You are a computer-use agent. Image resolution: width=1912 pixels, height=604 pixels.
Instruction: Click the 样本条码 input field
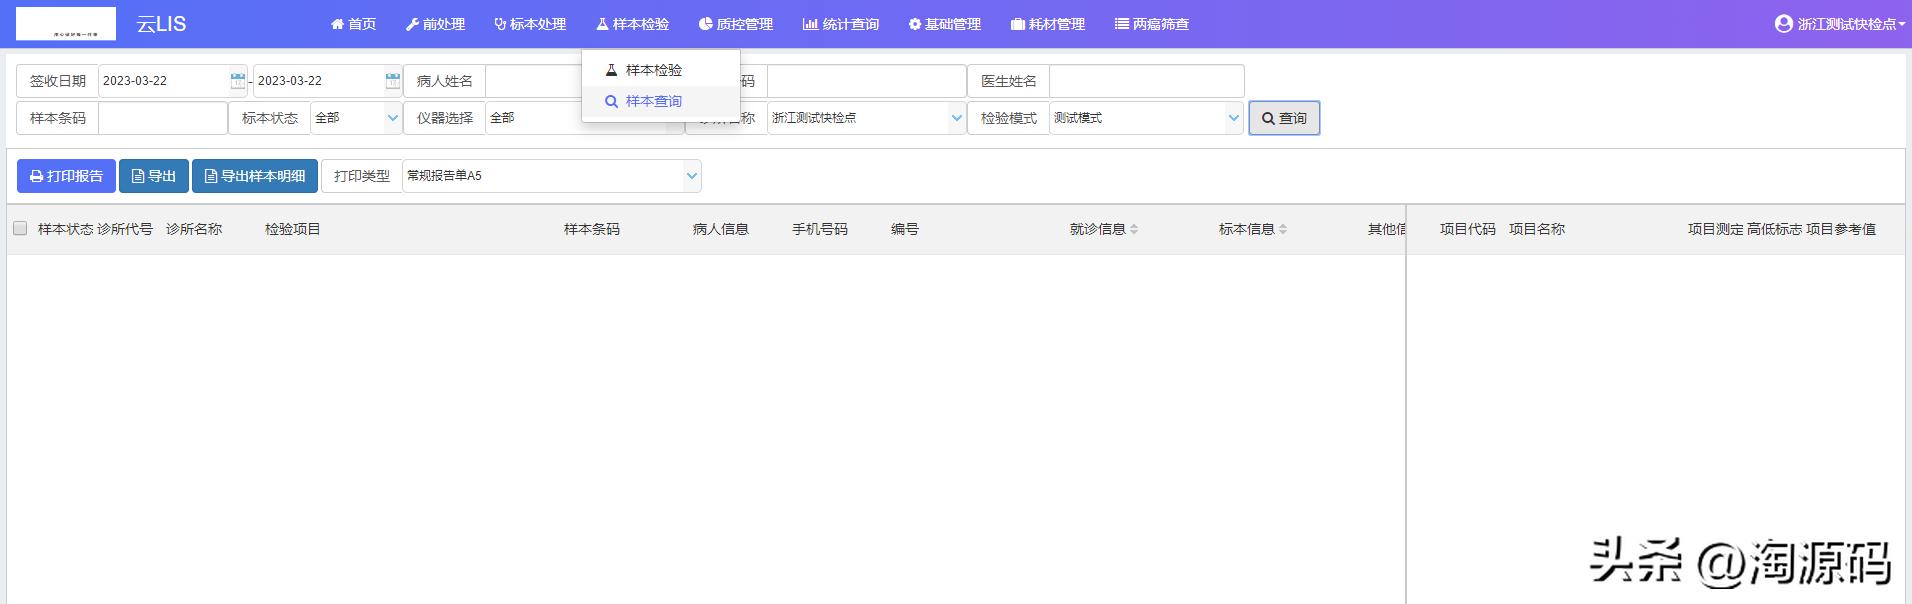tap(162, 118)
